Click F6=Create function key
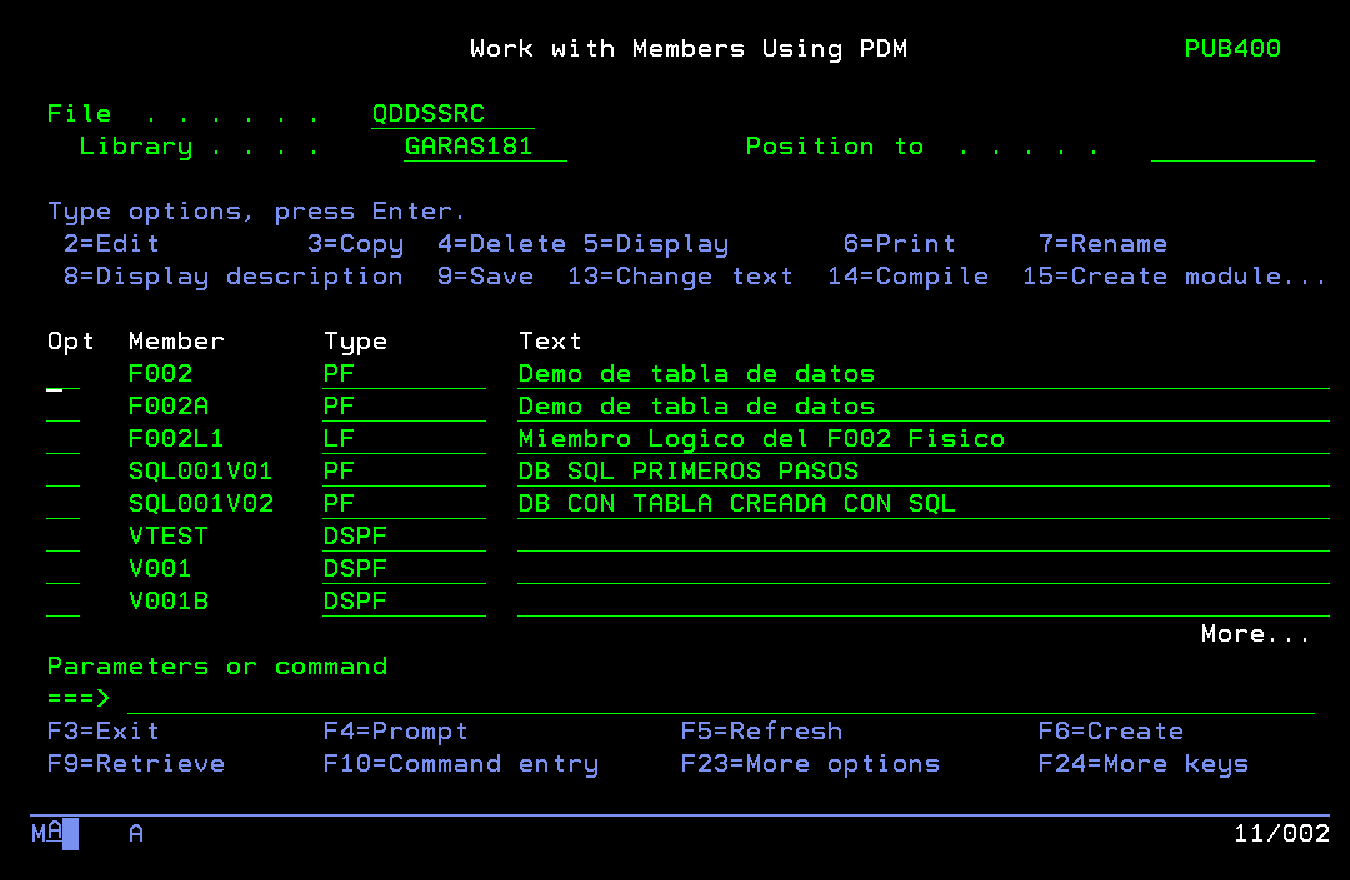The height and width of the screenshot is (880, 1350). 1110,732
